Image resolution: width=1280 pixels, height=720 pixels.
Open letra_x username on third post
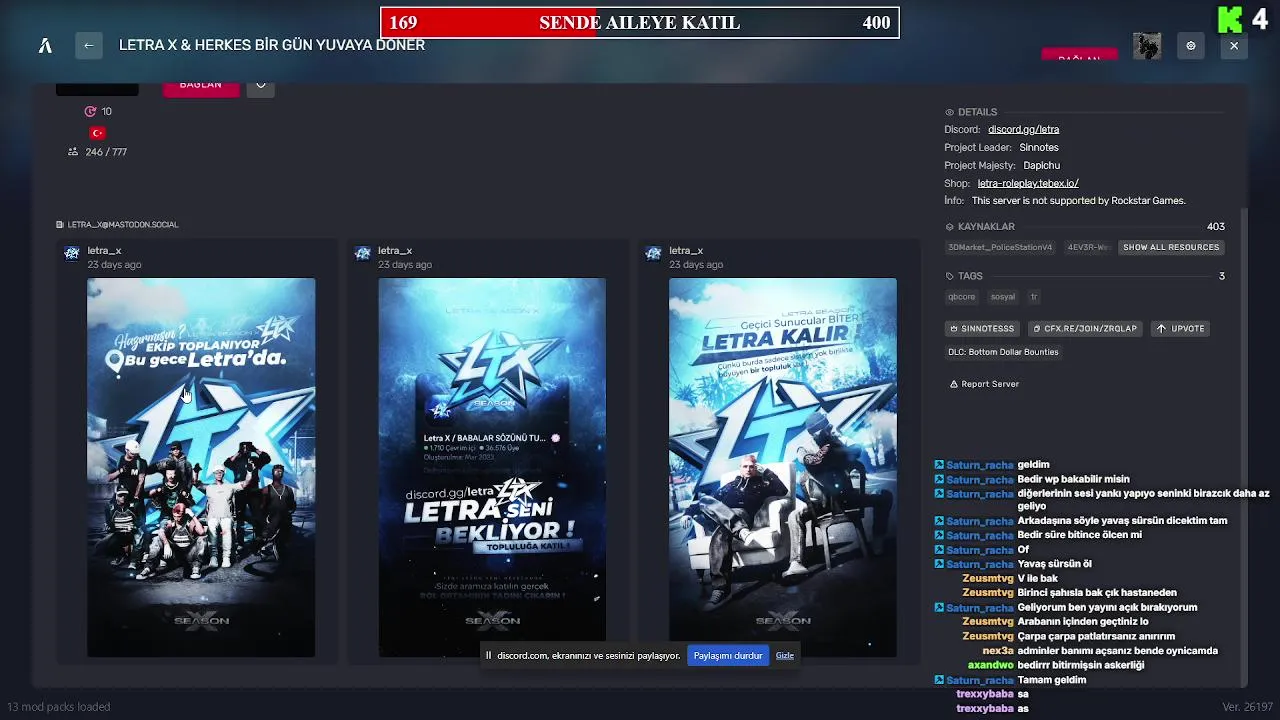pyautogui.click(x=686, y=251)
